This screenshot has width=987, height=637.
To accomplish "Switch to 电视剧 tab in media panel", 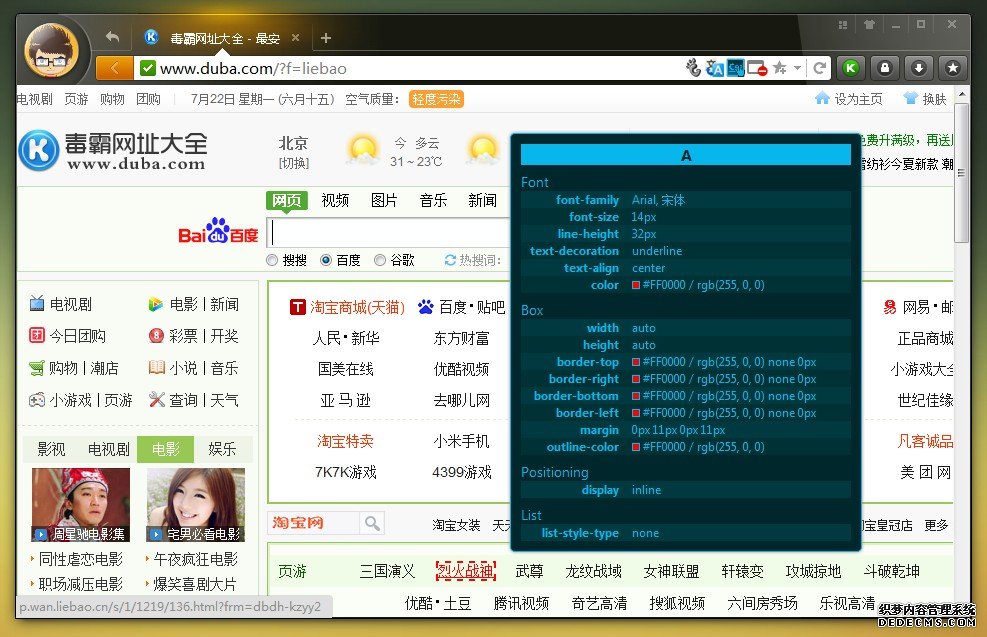I will 108,449.
